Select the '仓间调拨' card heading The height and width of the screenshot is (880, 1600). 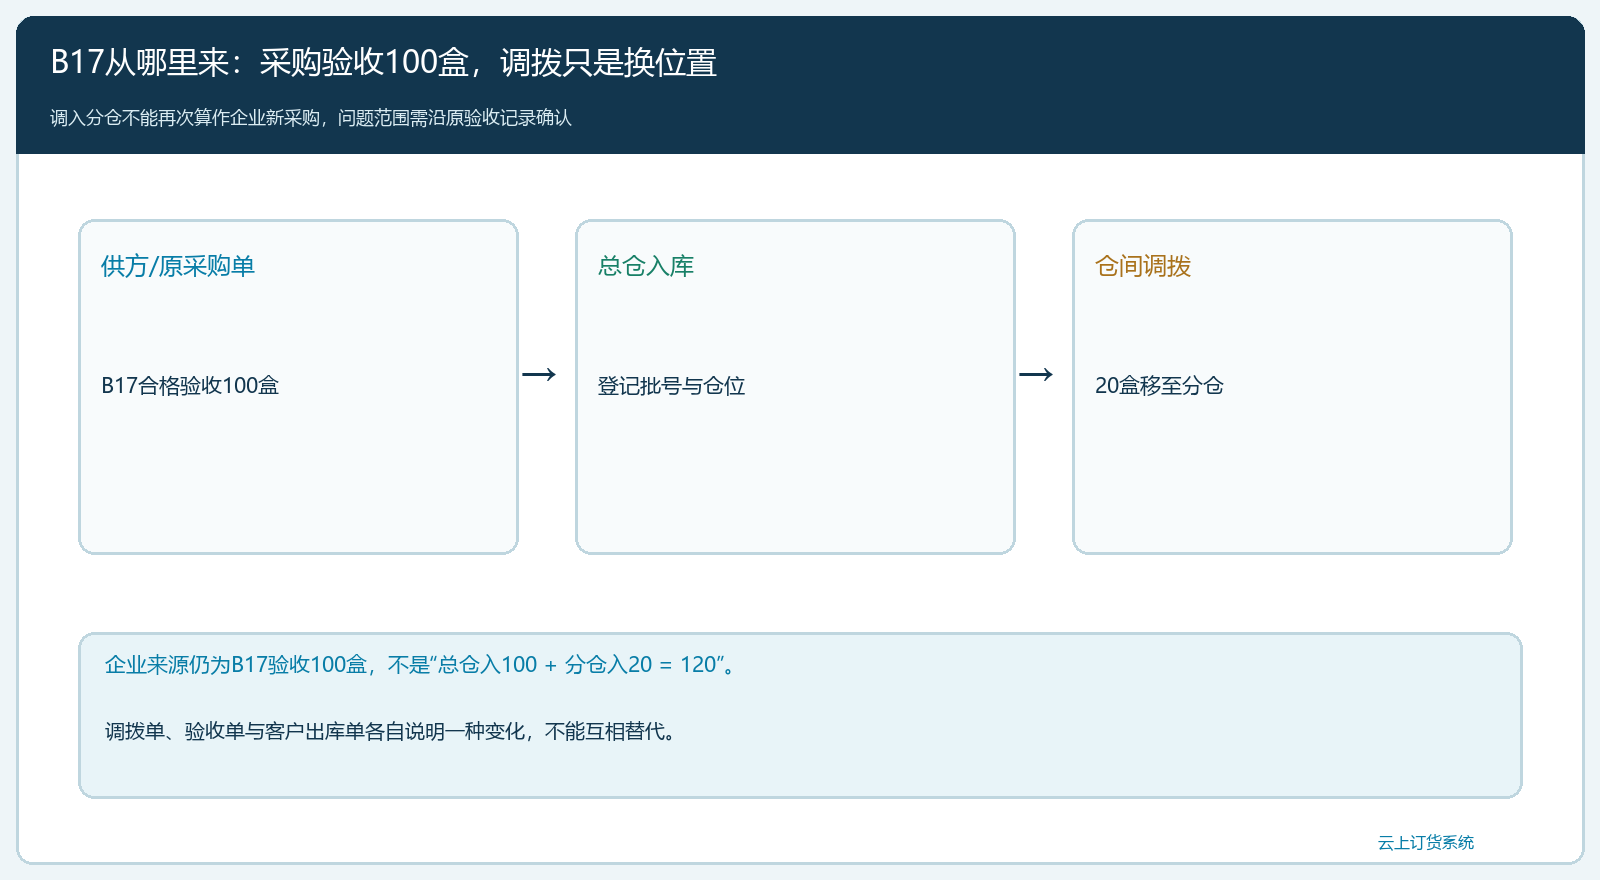click(x=1143, y=266)
